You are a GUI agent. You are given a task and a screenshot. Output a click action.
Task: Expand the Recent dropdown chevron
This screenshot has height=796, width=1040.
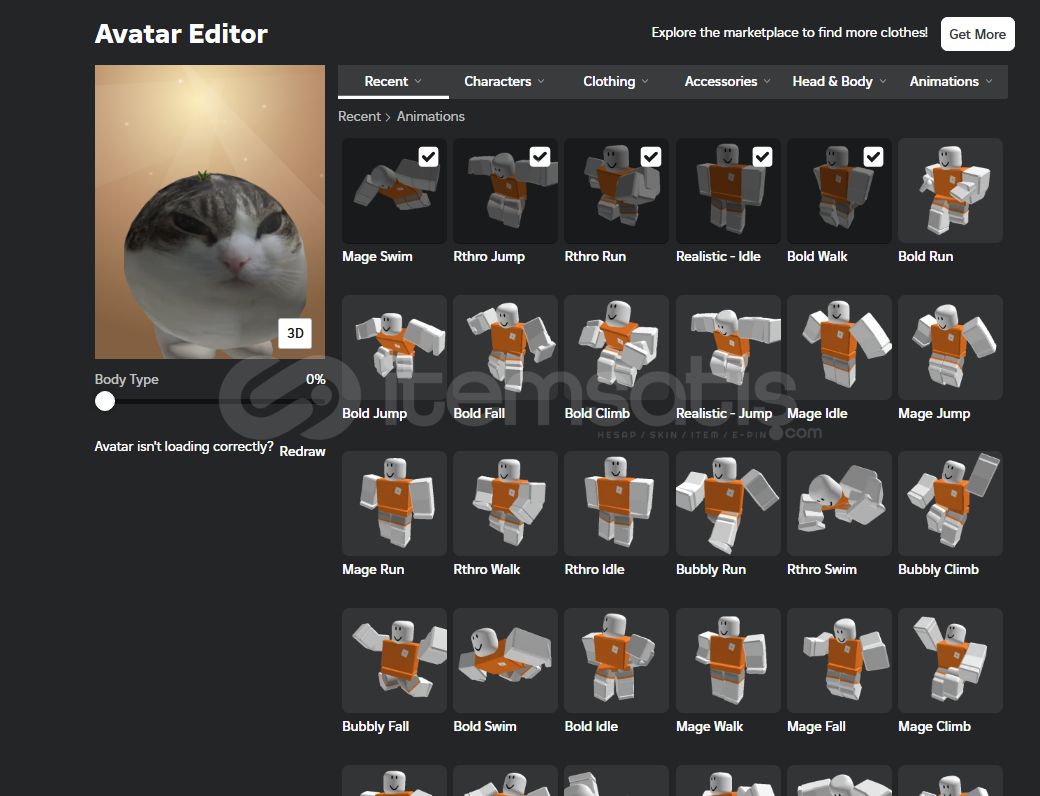coord(418,81)
